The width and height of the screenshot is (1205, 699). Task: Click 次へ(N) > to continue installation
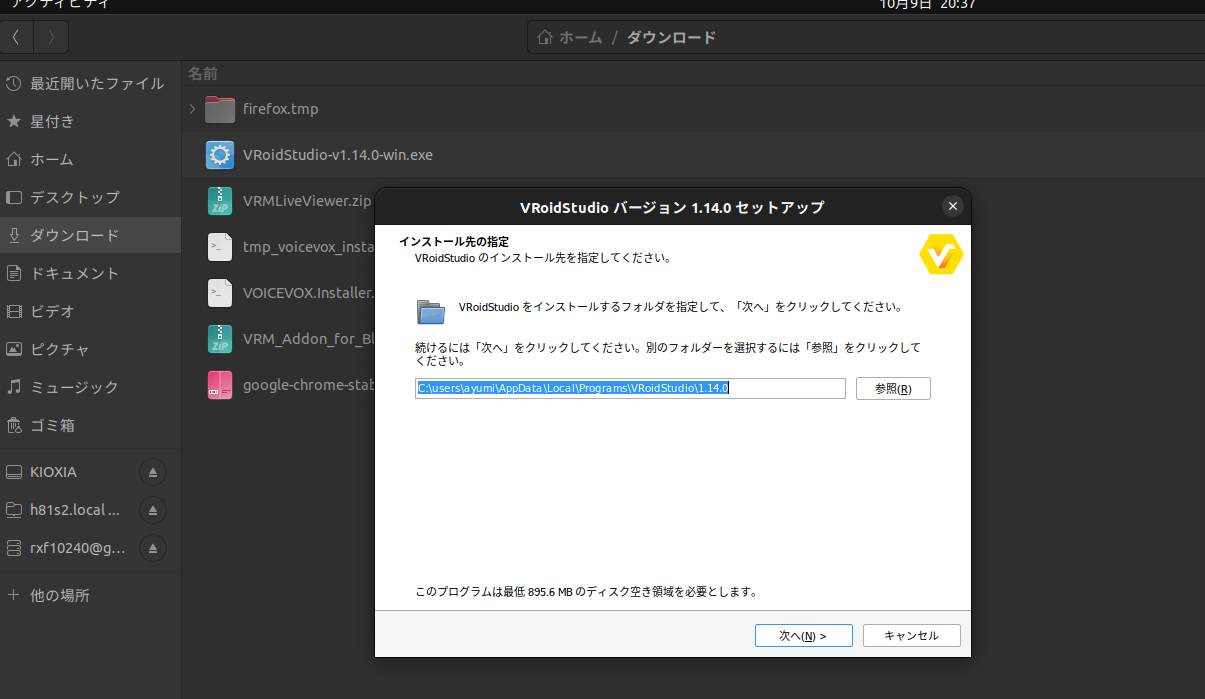804,635
